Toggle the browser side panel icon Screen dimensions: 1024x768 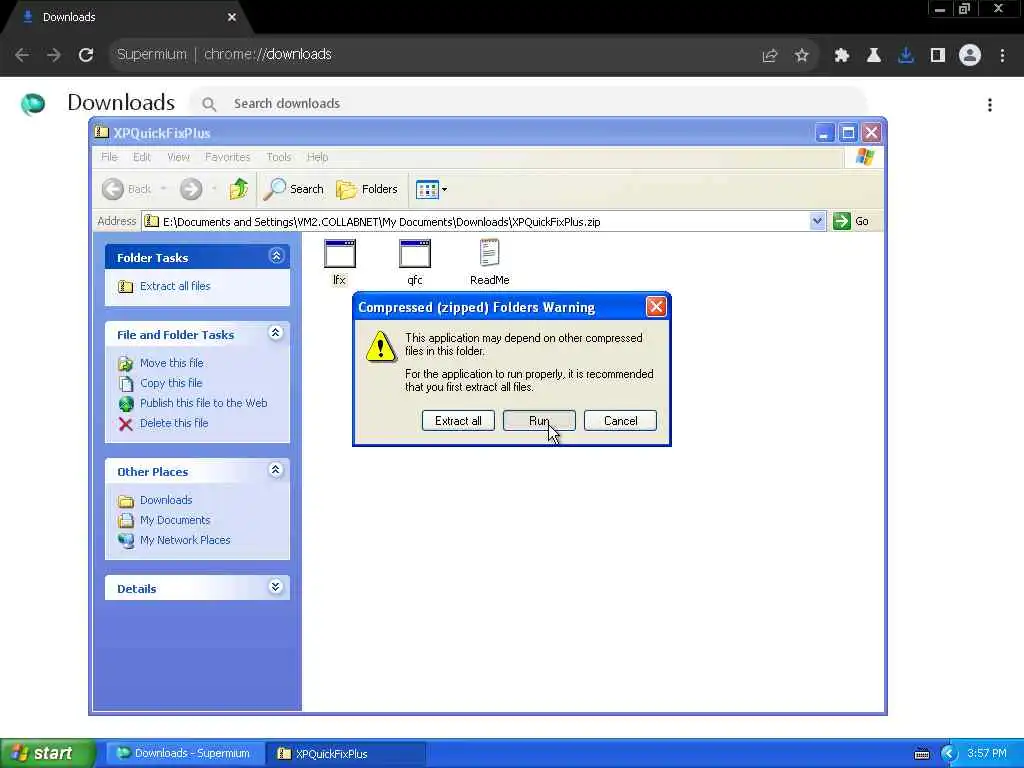point(938,56)
